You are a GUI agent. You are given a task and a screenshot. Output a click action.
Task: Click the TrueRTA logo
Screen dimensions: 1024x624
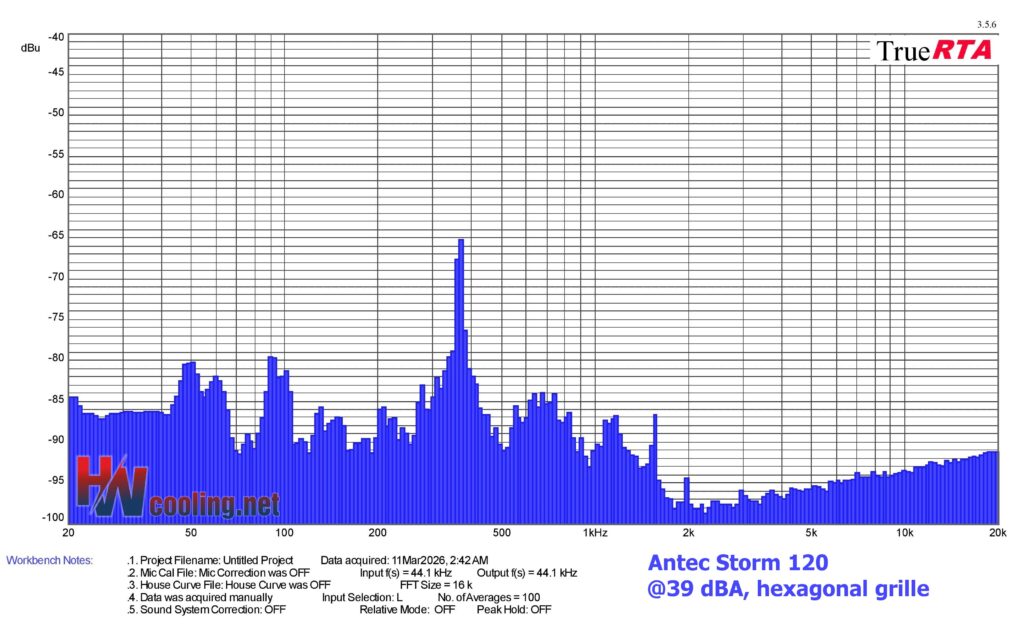(934, 50)
